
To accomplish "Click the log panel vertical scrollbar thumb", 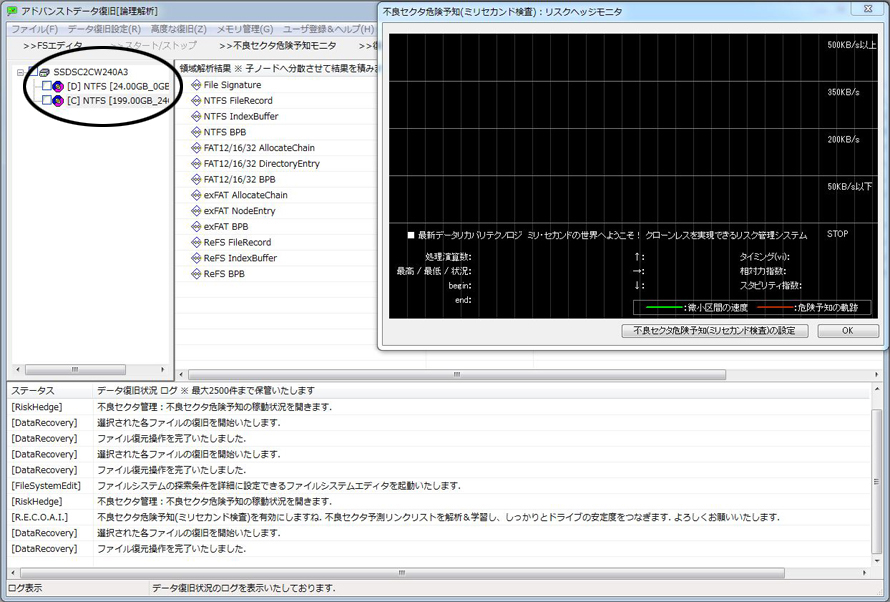I will pos(877,481).
